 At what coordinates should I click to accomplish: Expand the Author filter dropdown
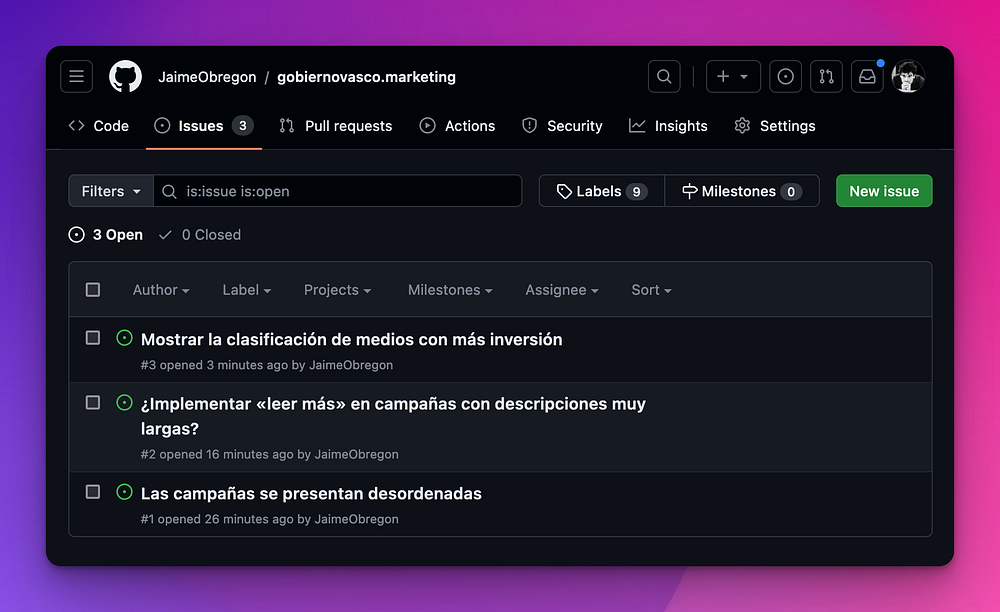161,290
